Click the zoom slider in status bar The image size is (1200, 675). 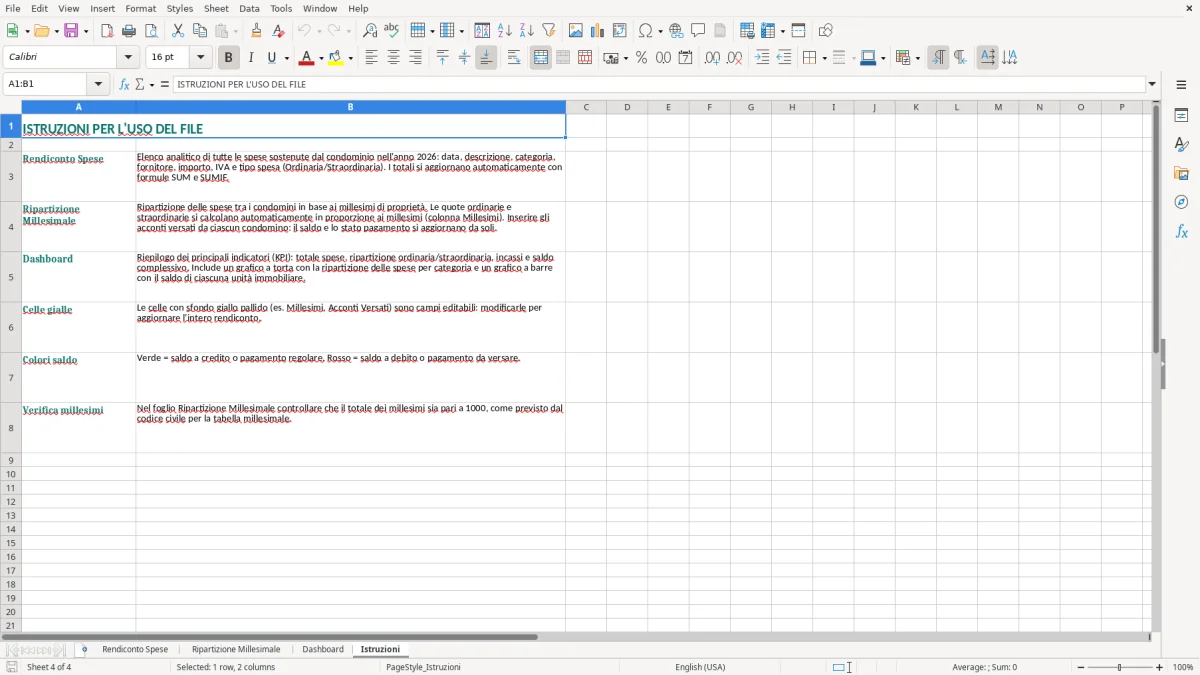pyautogui.click(x=1119, y=667)
